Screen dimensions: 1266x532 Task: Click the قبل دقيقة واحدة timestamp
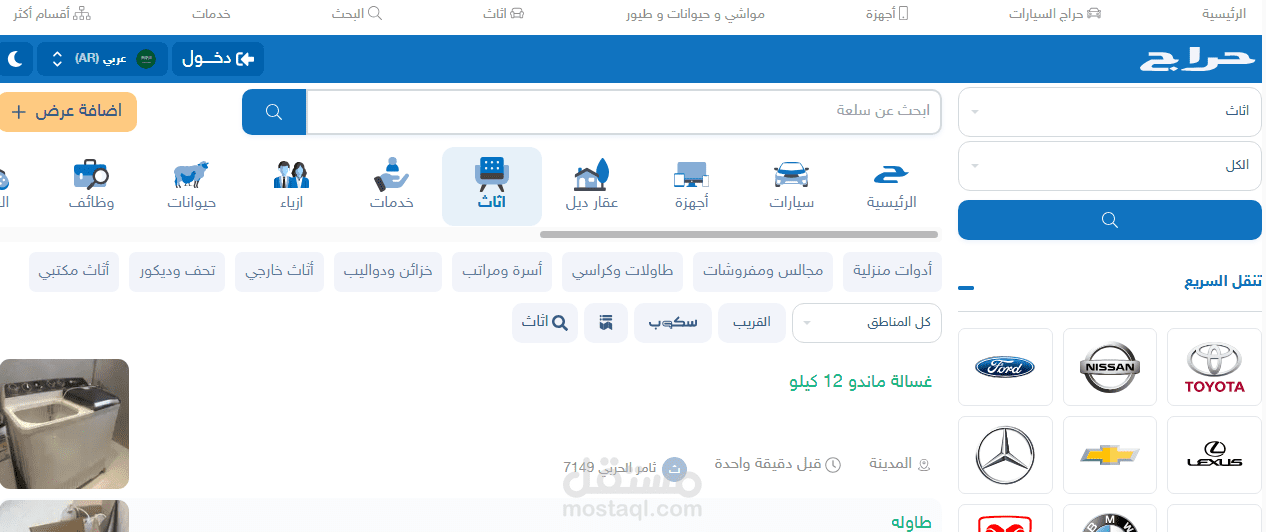(777, 464)
